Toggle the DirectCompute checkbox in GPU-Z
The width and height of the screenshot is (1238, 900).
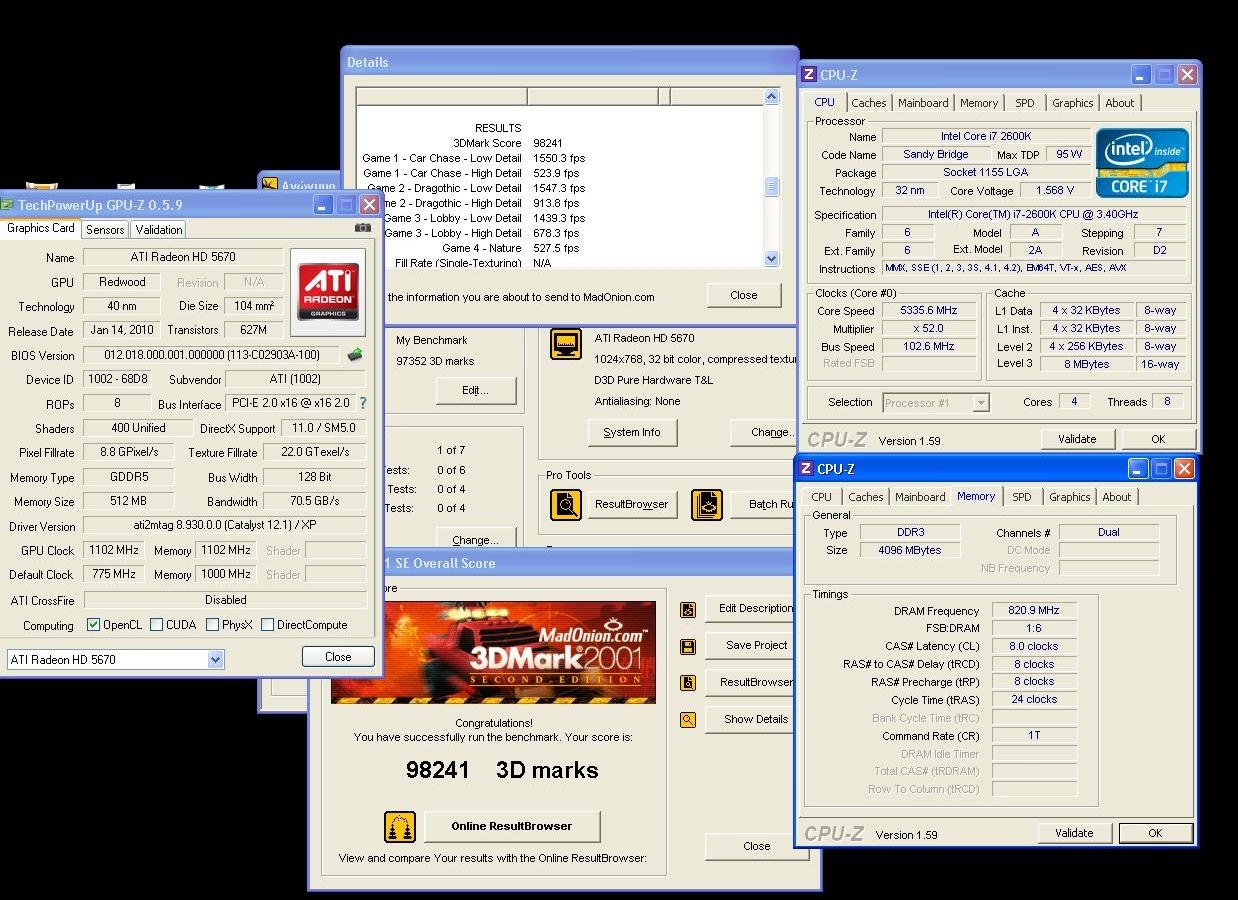(x=267, y=625)
